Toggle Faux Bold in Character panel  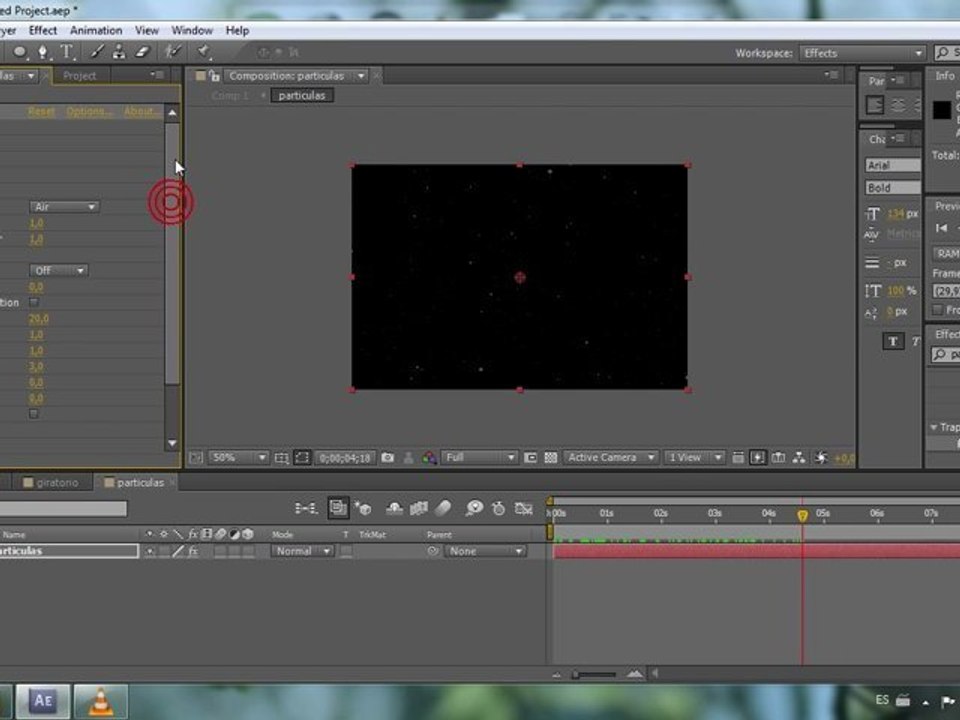[893, 342]
